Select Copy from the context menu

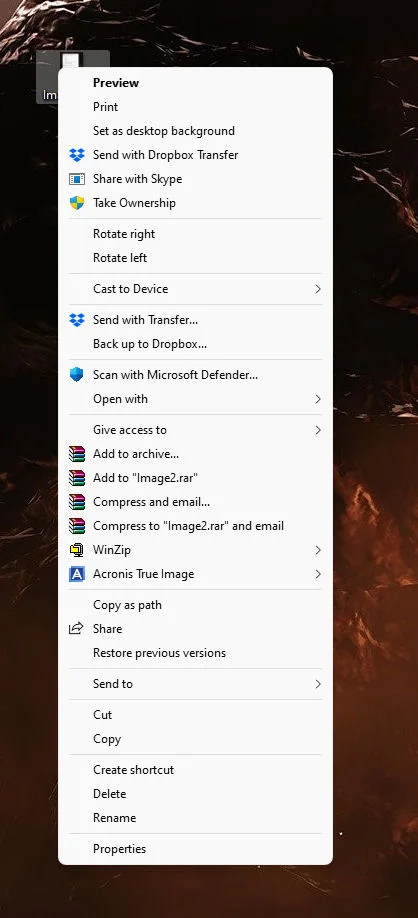click(196, 739)
